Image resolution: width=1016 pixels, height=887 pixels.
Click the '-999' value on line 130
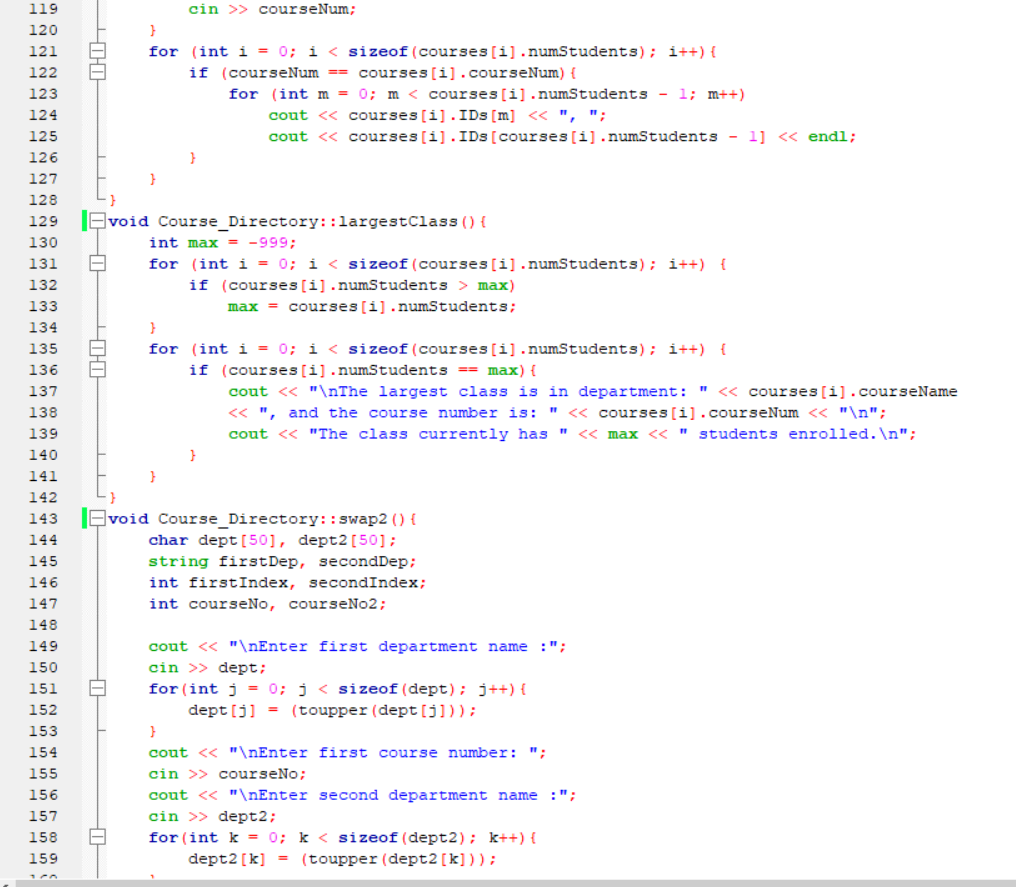269,242
